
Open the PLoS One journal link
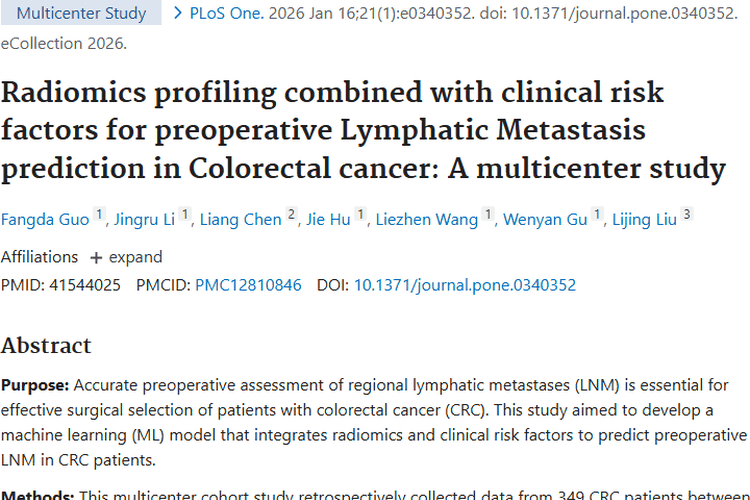[x=222, y=14]
